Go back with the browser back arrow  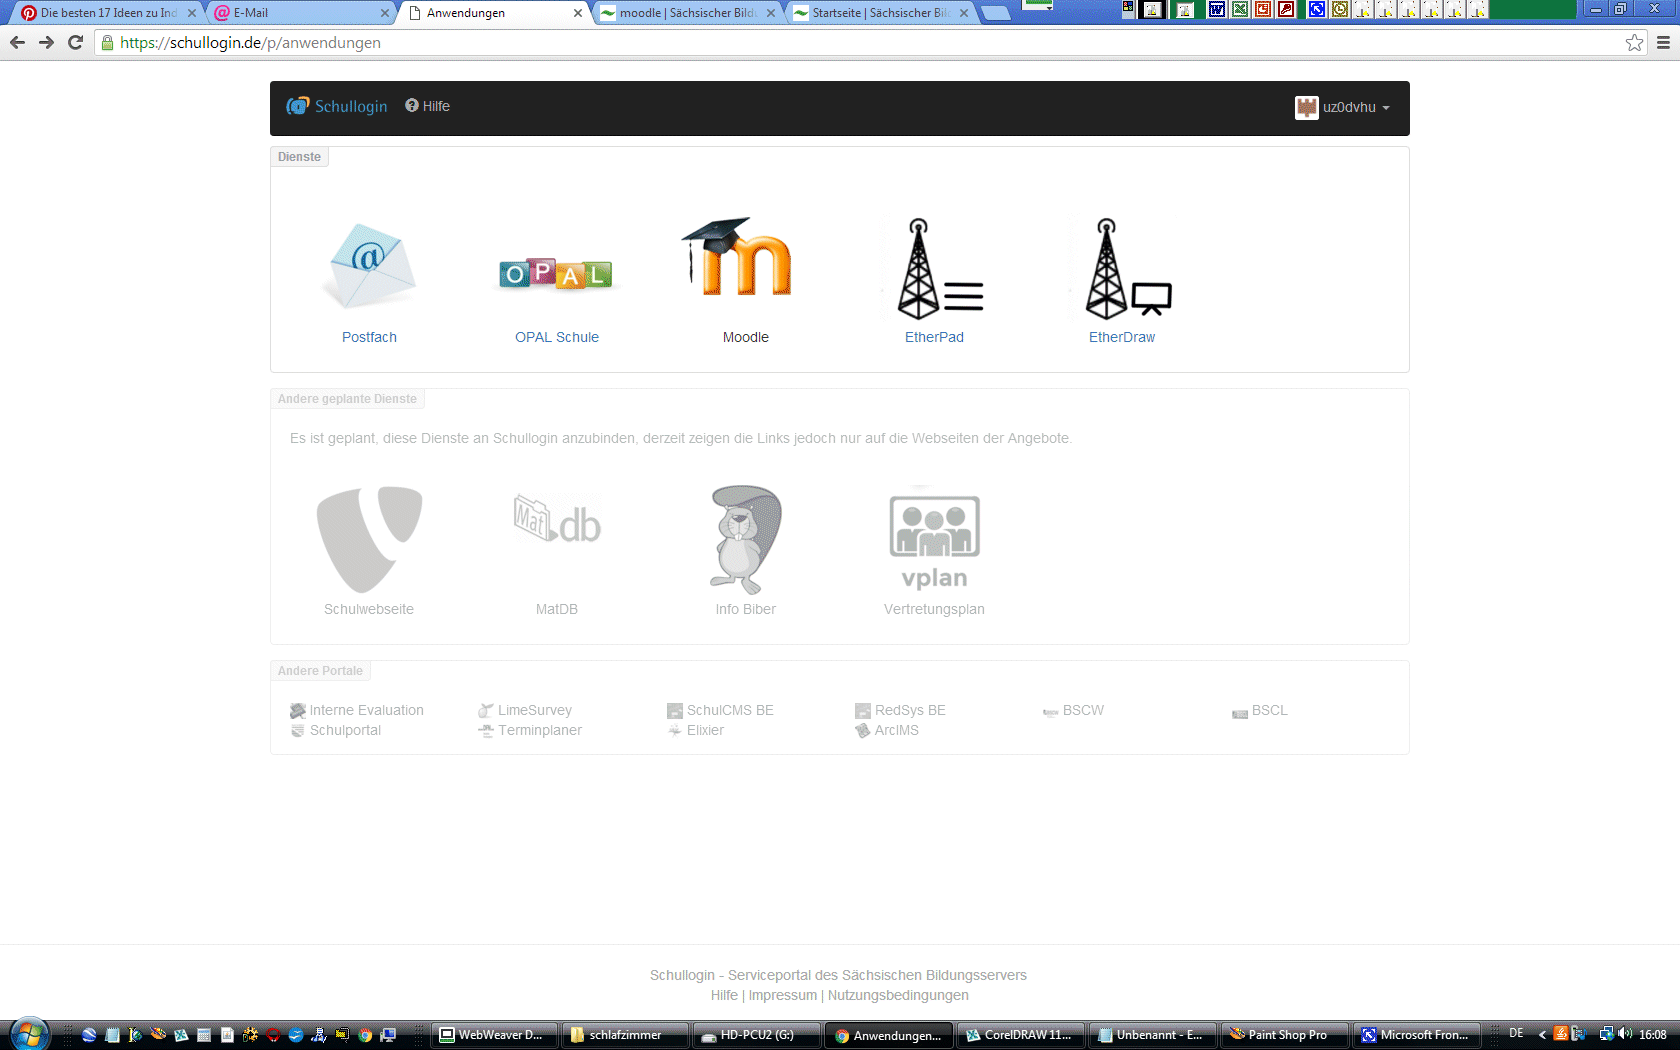(x=17, y=42)
